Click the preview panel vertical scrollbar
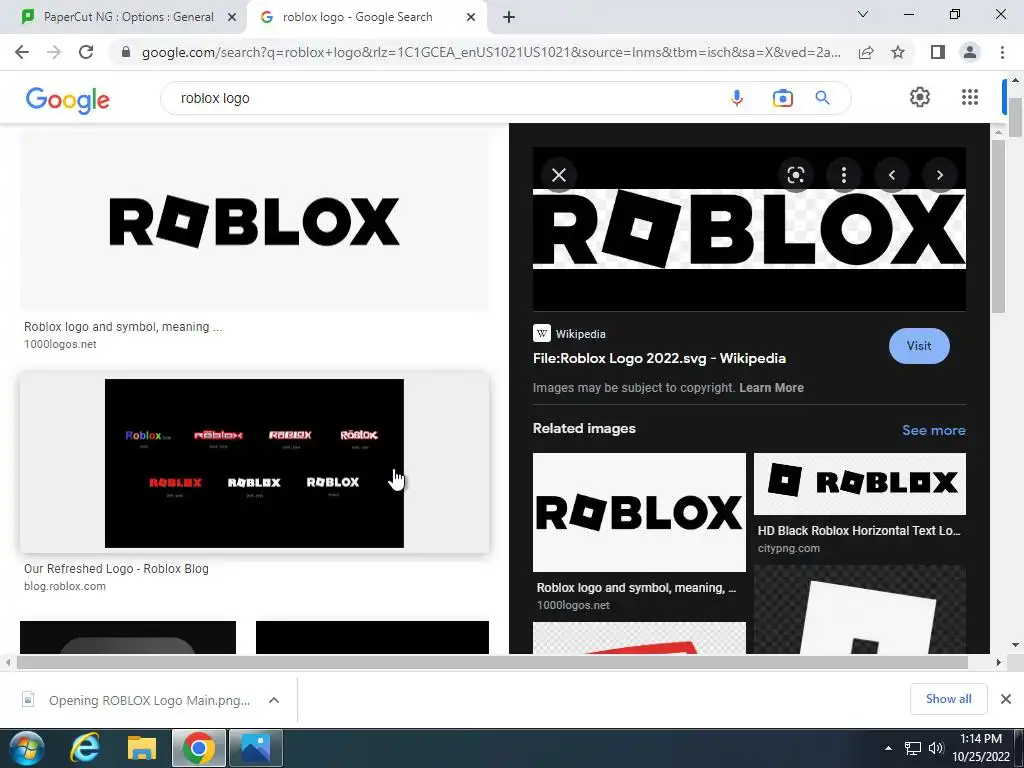Screen dimensions: 1024x768 tap(998, 227)
